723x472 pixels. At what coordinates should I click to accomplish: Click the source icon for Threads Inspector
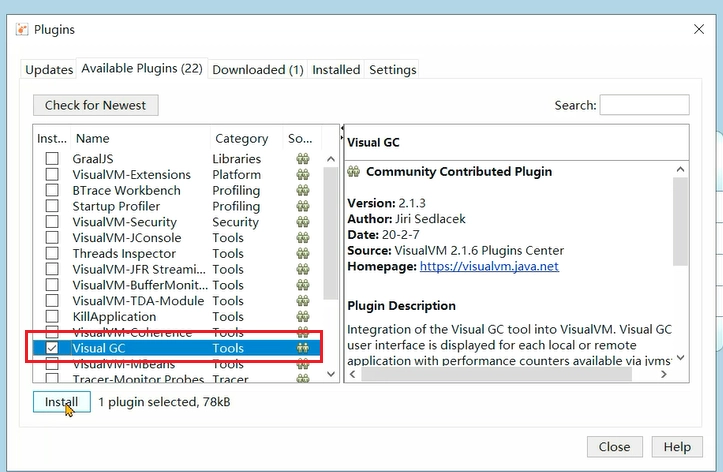(x=303, y=254)
